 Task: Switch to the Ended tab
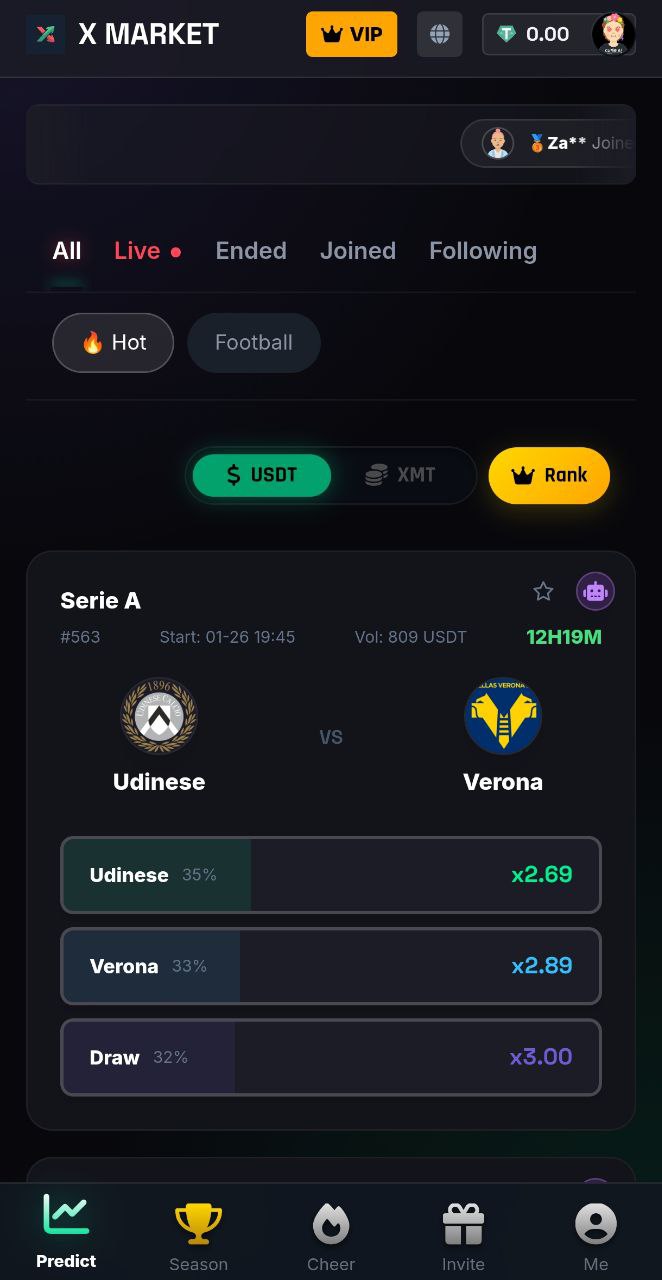pos(251,251)
